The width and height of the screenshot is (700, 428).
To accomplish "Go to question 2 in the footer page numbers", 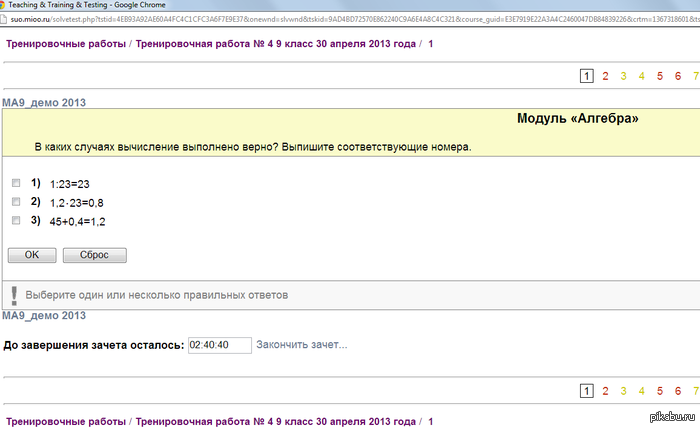I will point(605,391).
